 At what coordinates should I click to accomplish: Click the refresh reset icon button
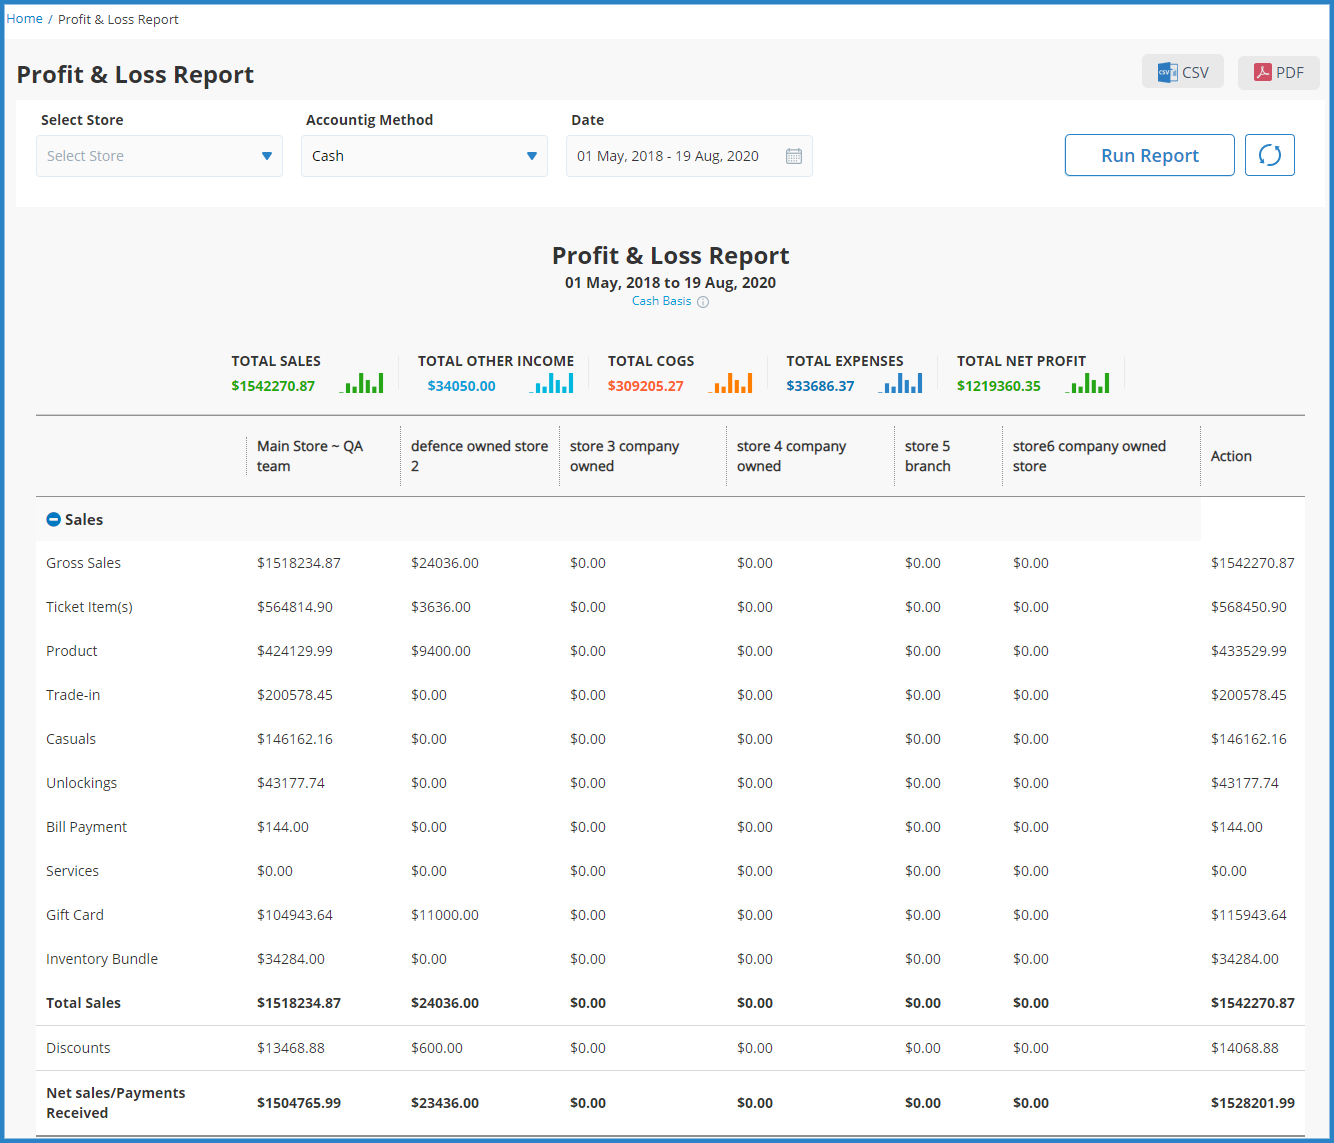[x=1270, y=155]
